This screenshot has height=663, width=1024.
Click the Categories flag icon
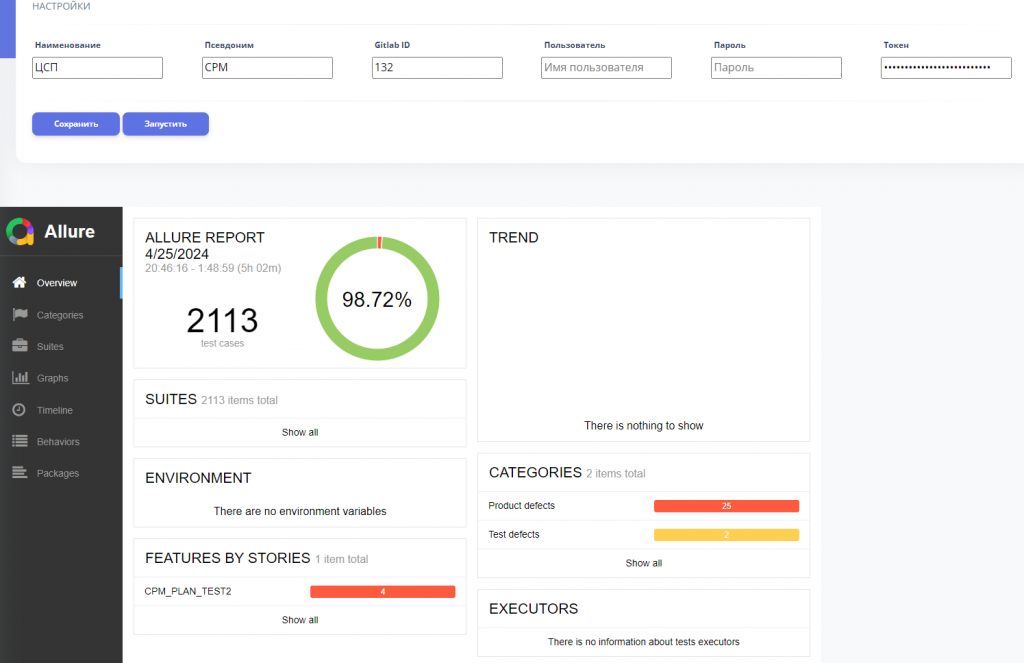[20, 314]
